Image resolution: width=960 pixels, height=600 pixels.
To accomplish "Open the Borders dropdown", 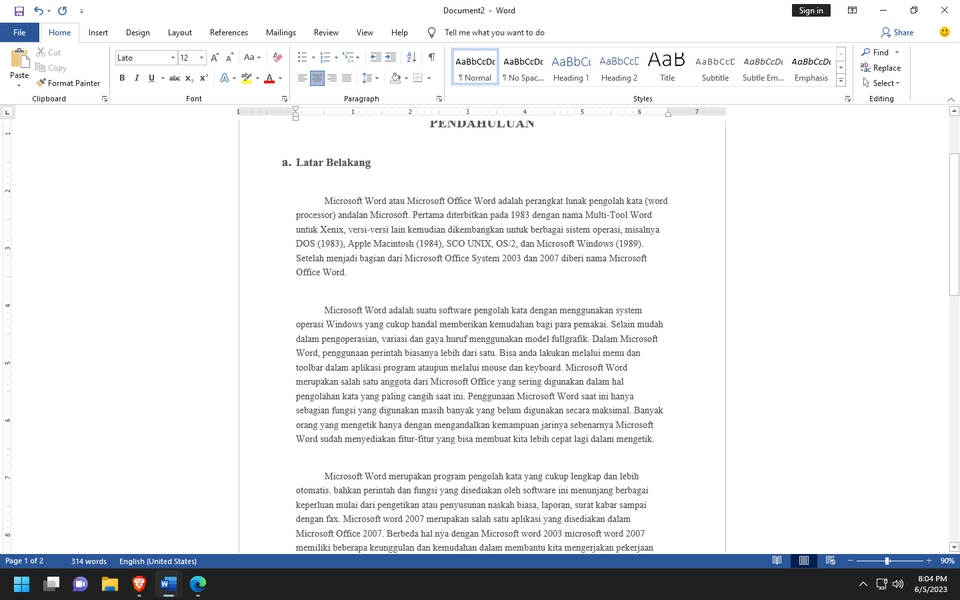I will click(x=429, y=78).
